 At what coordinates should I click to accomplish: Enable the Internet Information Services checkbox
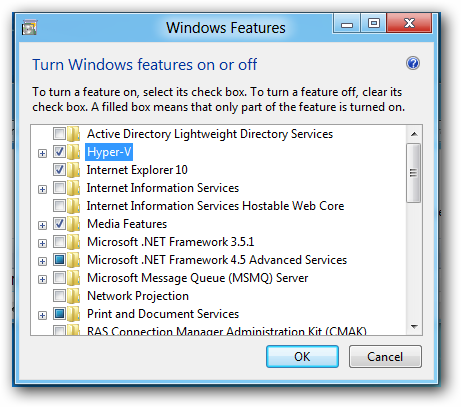pos(59,188)
